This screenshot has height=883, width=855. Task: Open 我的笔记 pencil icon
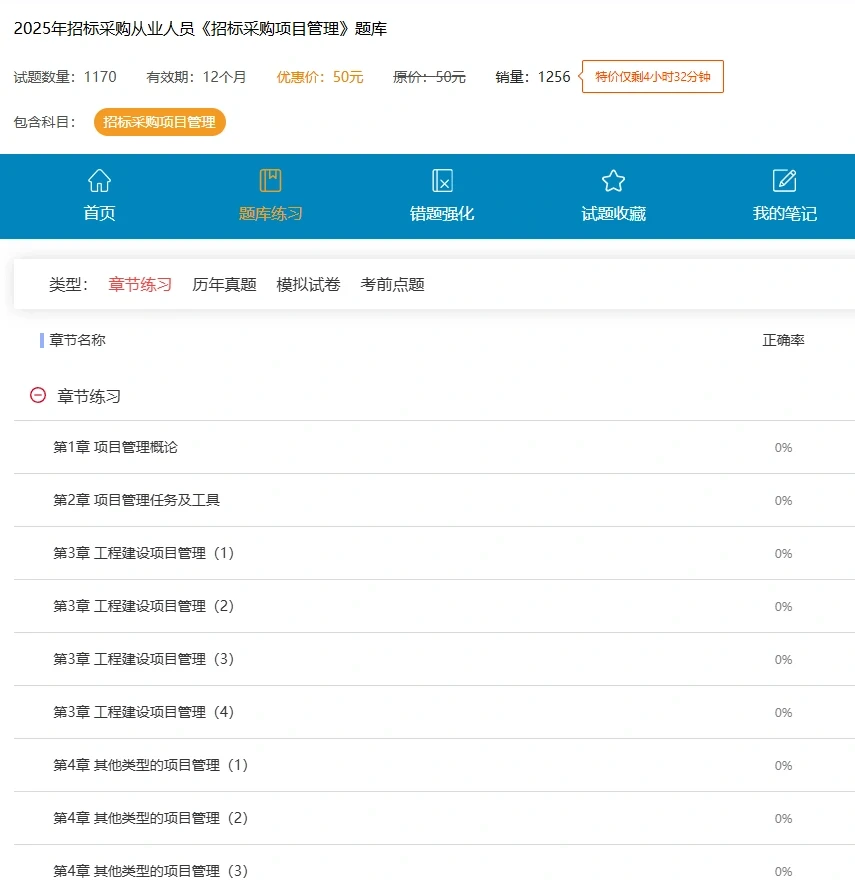click(x=783, y=180)
